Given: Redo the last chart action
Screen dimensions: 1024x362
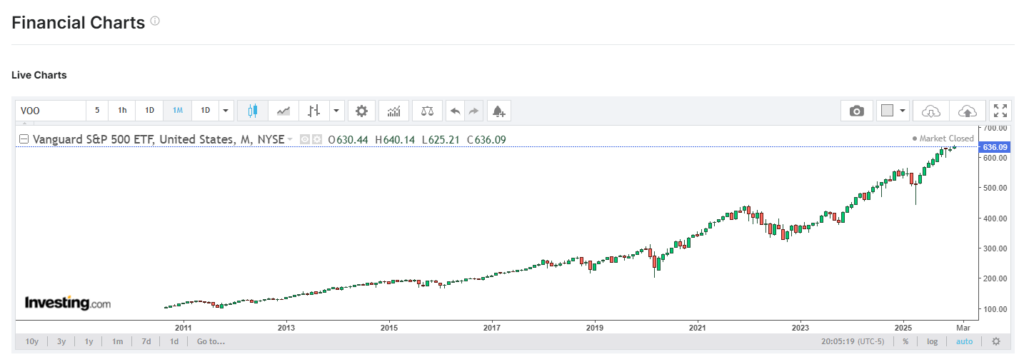Looking at the screenshot, I should 473,110.
